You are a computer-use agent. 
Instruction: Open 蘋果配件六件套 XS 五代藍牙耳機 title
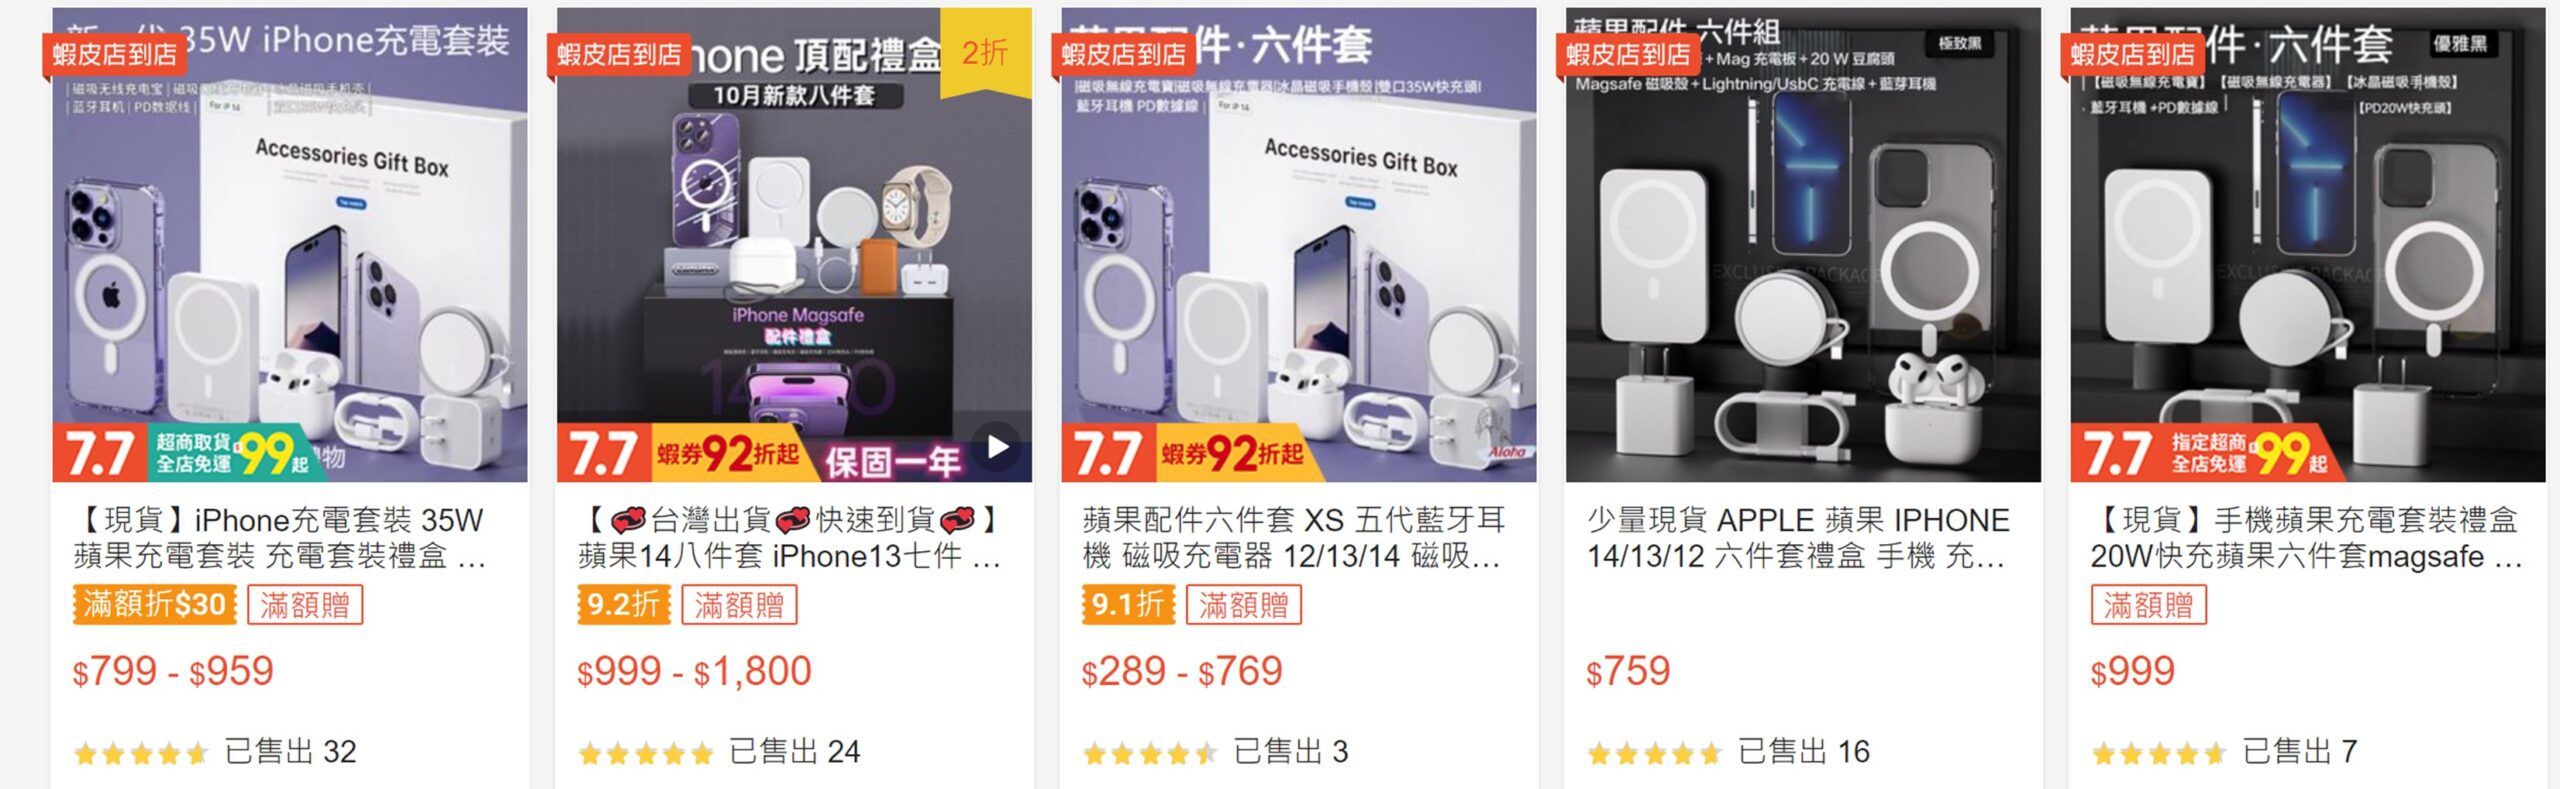pos(1293,537)
